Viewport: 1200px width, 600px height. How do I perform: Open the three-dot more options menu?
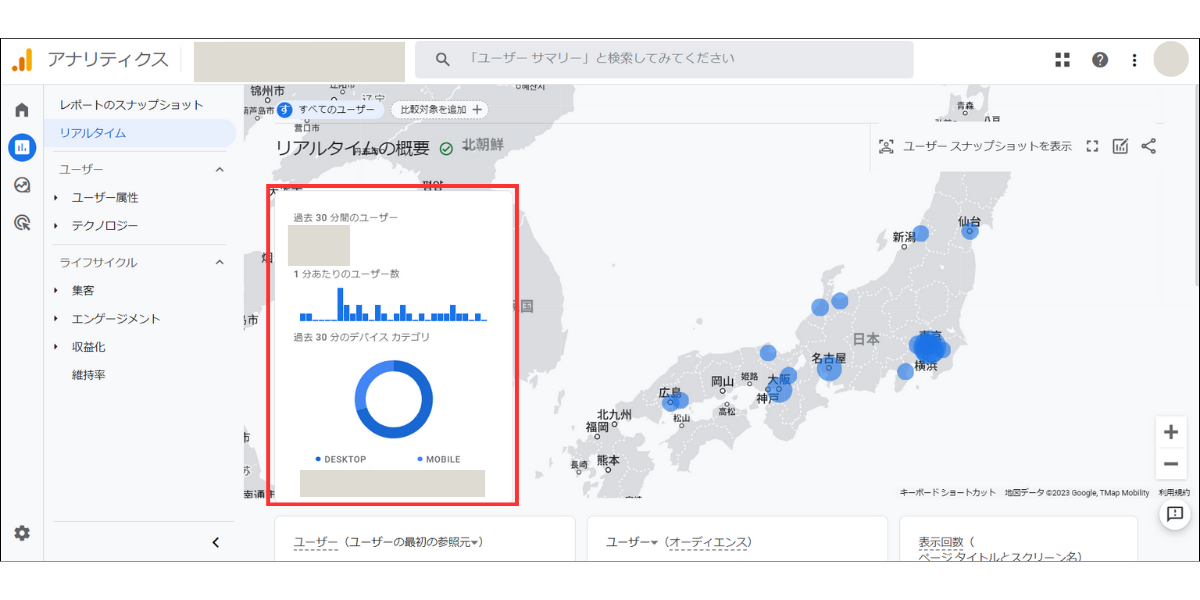coord(1134,60)
